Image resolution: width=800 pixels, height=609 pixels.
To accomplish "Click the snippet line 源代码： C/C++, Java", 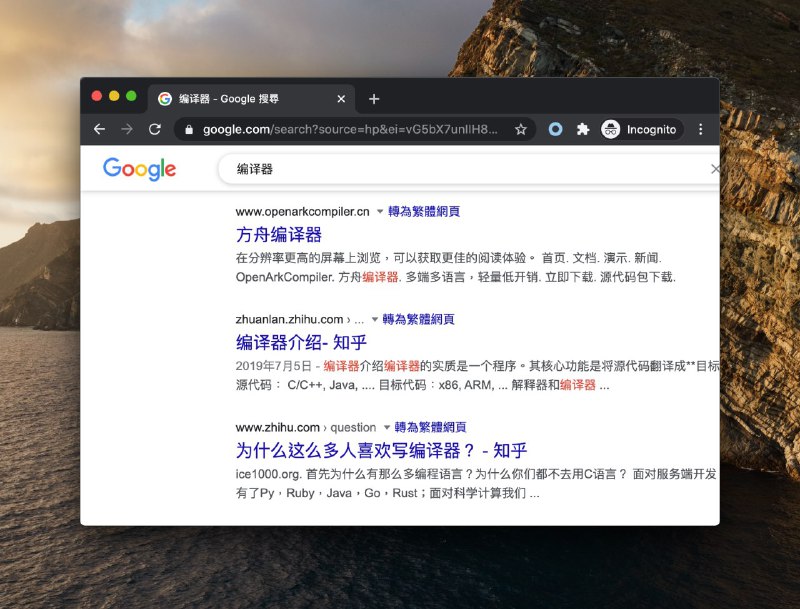I will (422, 385).
